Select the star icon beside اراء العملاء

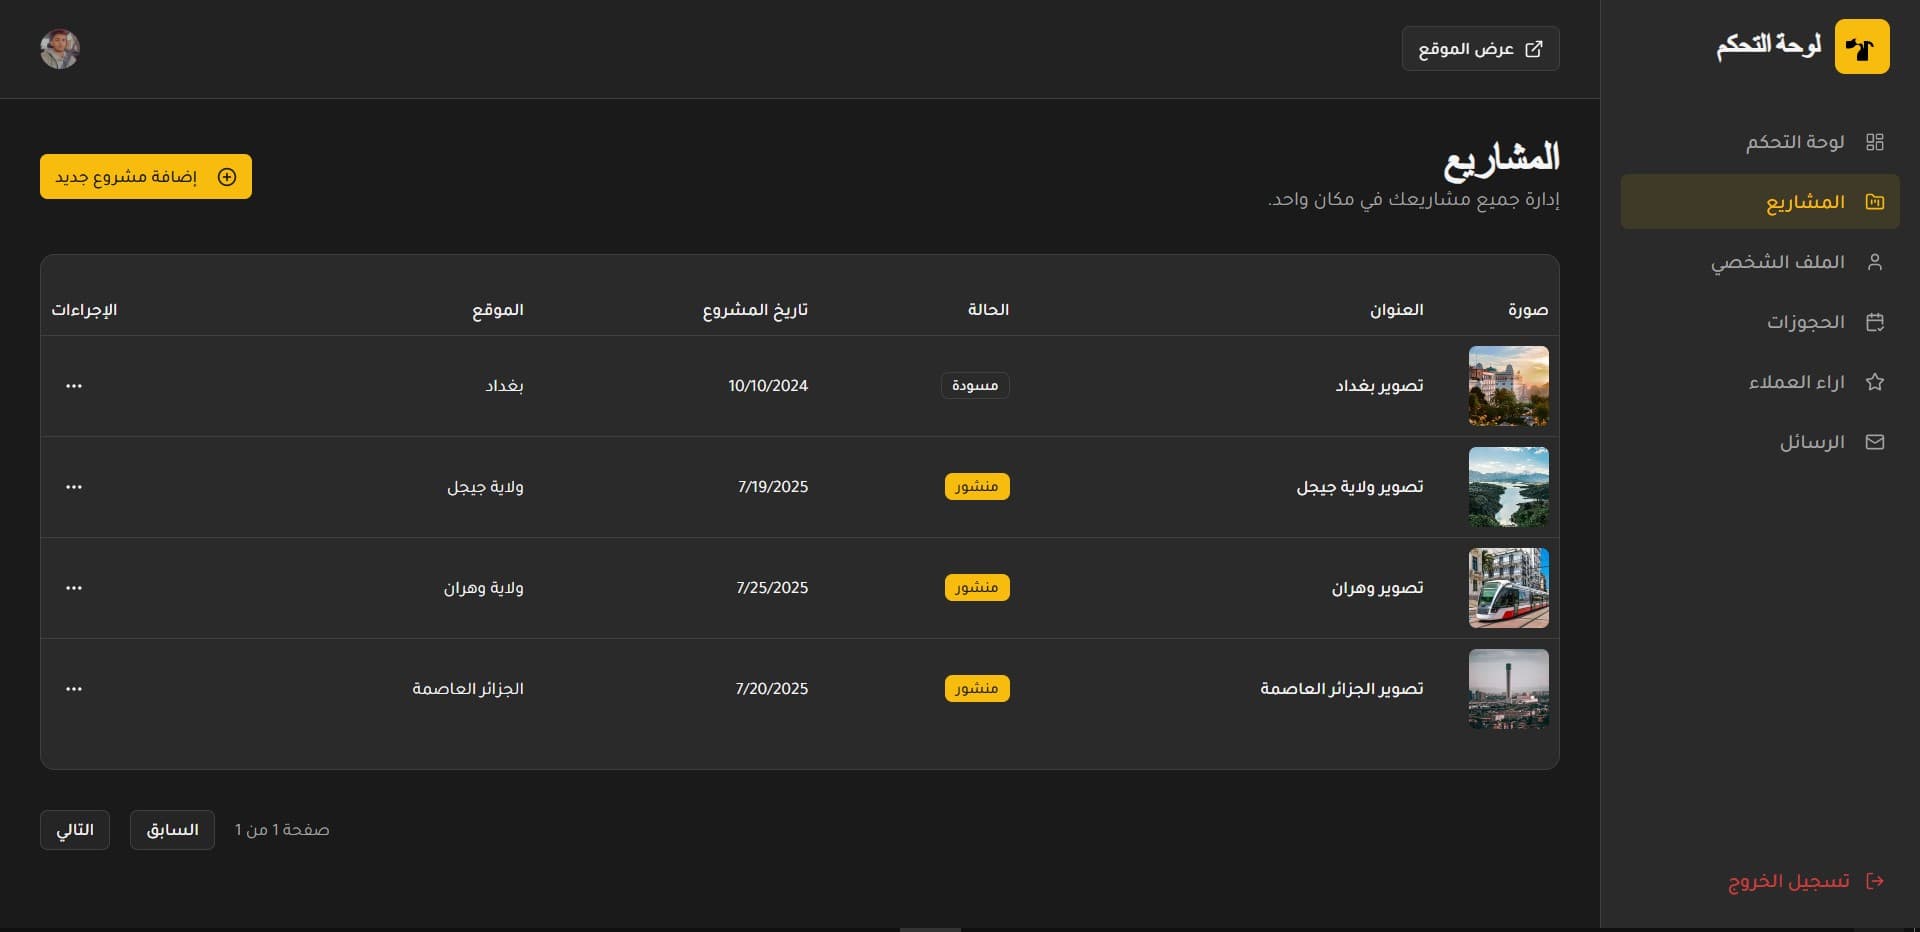1876,381
